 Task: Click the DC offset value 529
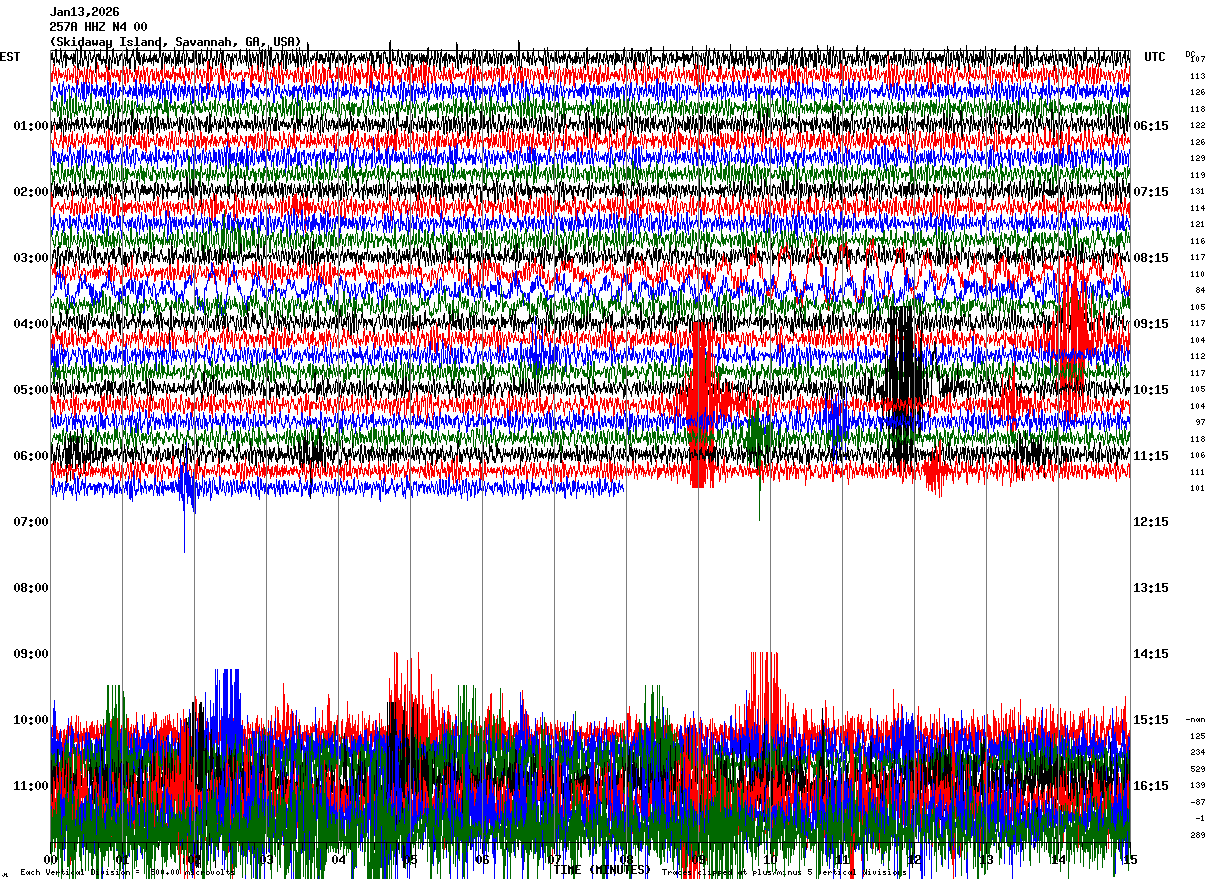(1197, 769)
